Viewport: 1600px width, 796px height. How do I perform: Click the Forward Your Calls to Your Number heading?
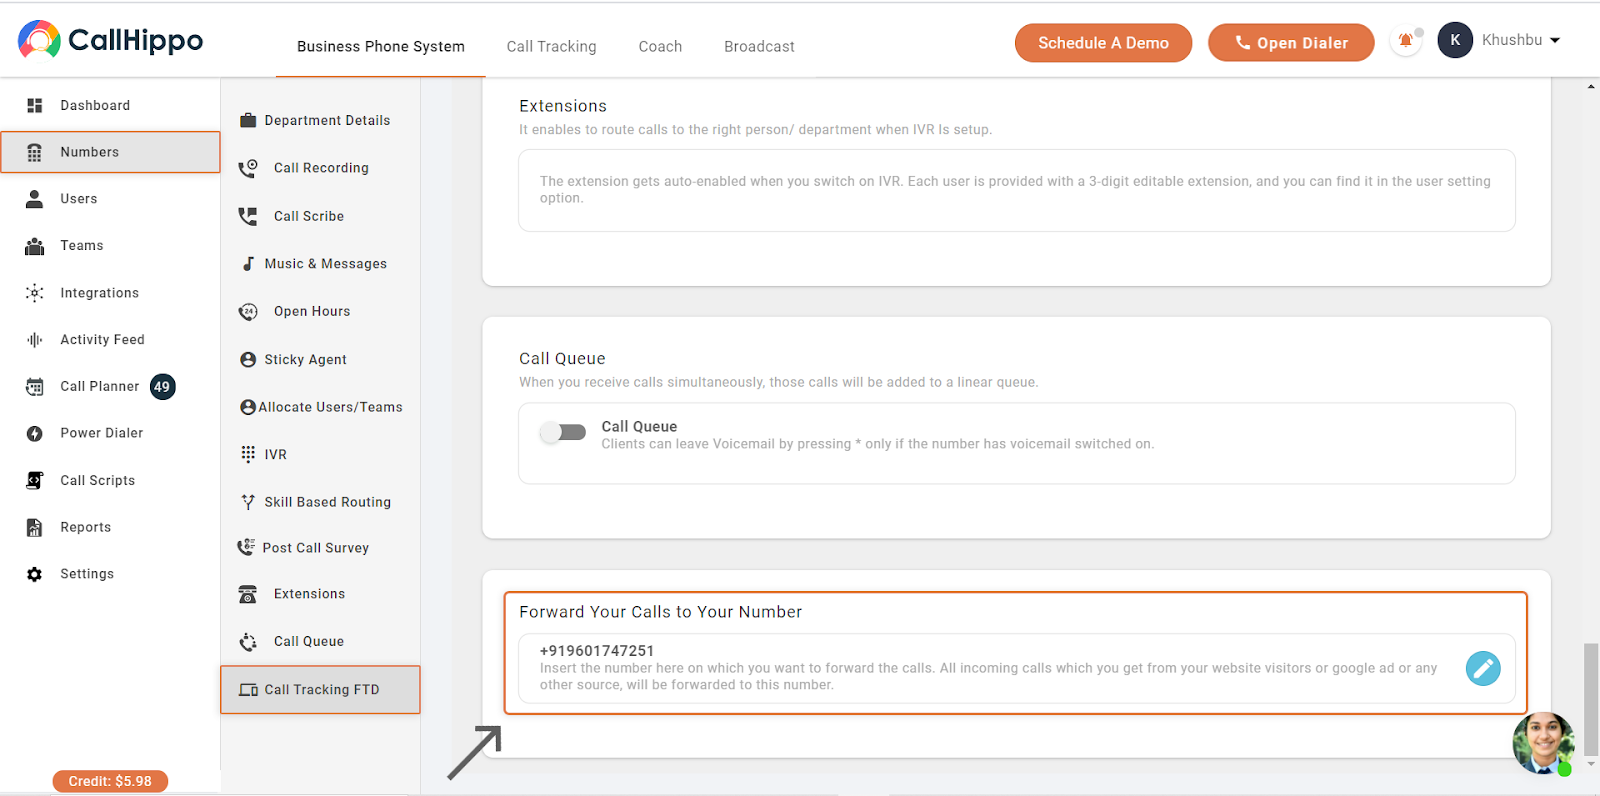[x=660, y=612]
